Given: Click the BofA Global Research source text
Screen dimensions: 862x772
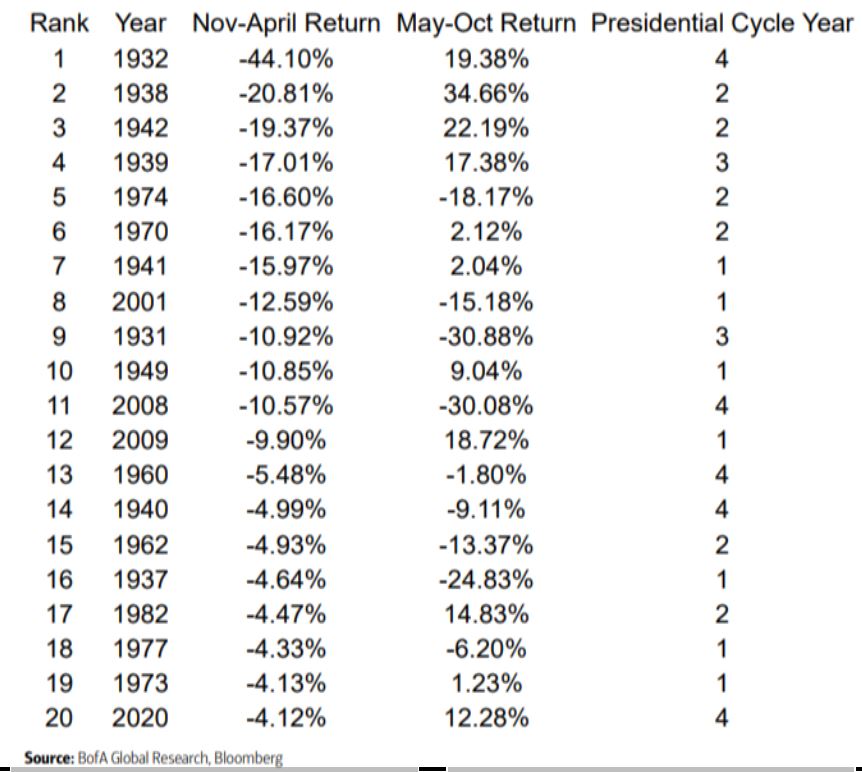Looking at the screenshot, I should [x=154, y=758].
